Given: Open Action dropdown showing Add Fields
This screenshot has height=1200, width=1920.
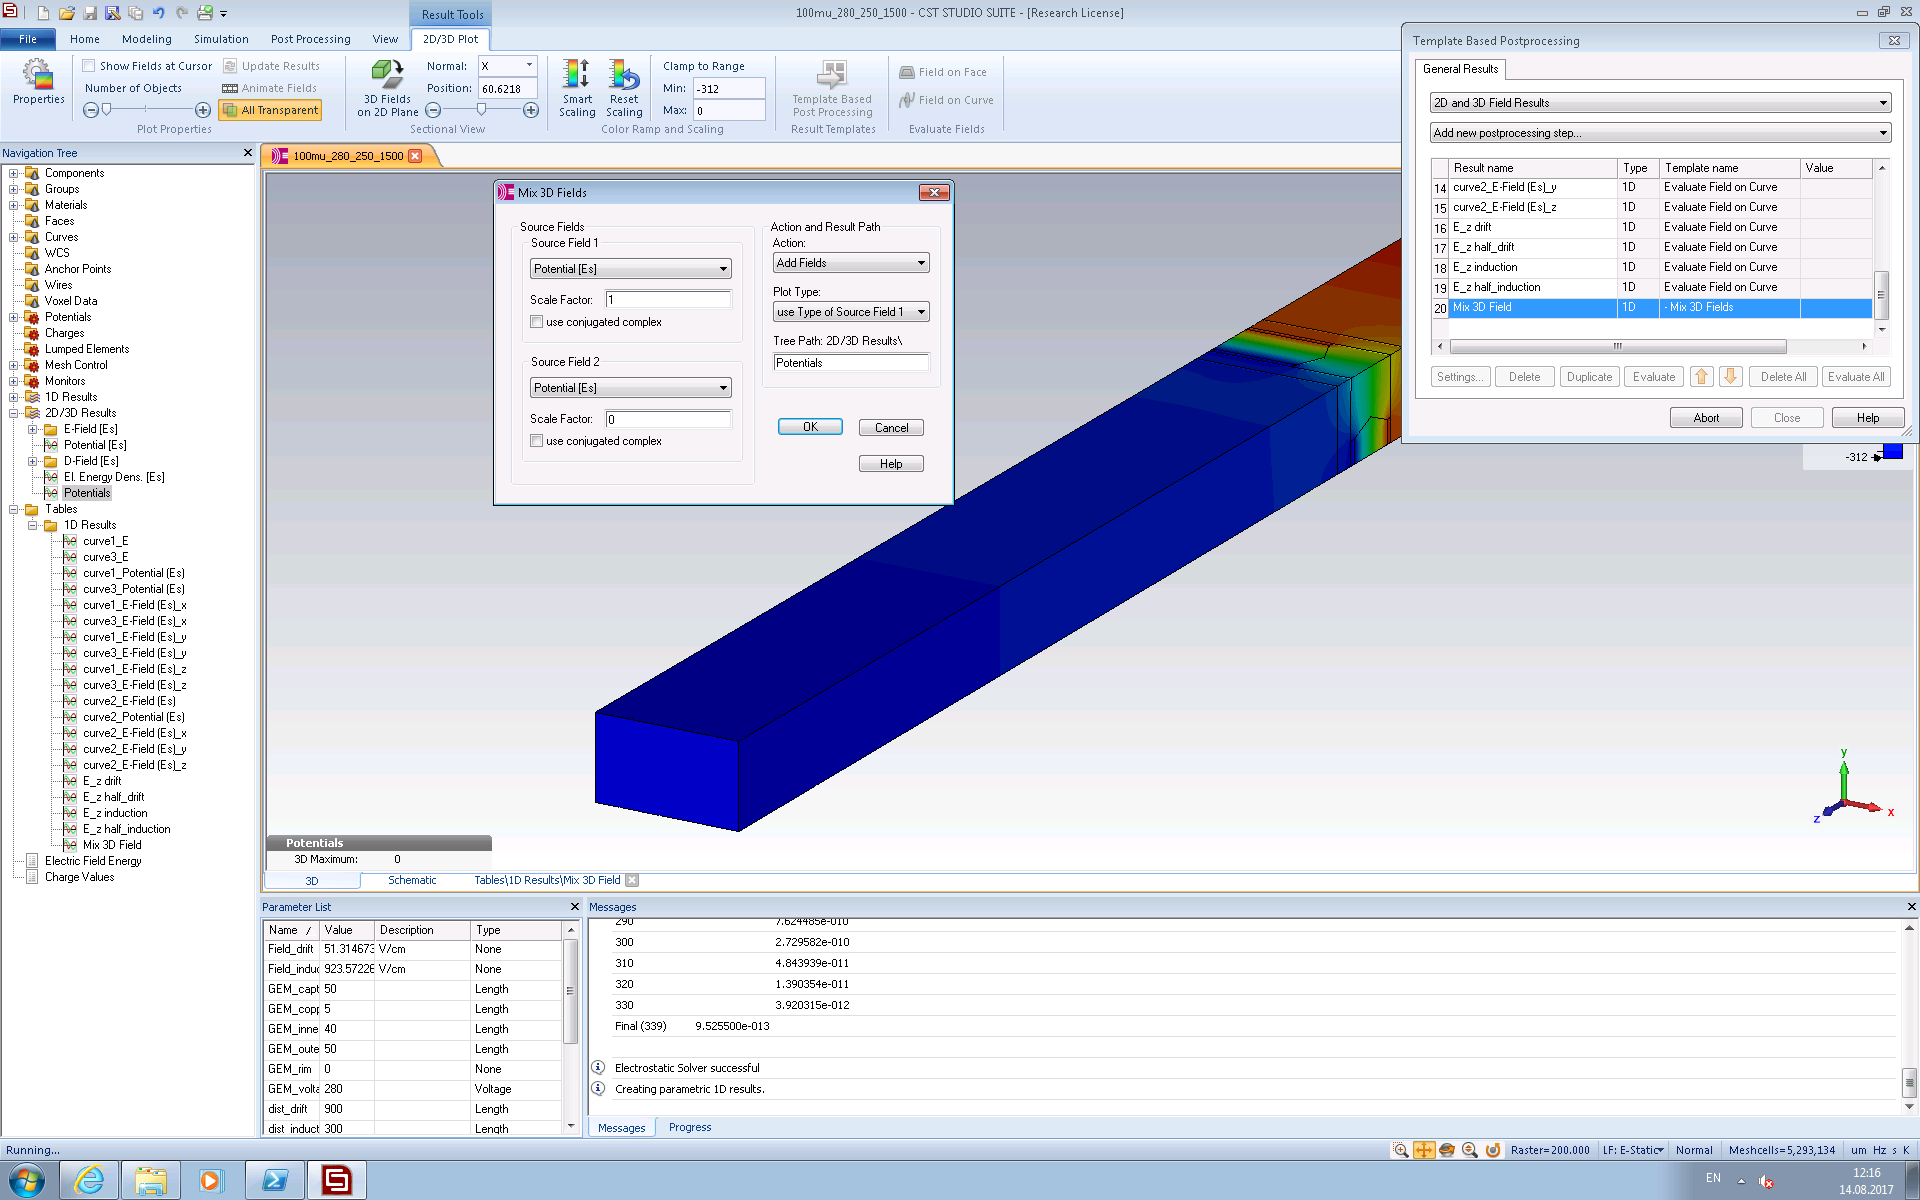Looking at the screenshot, I should coord(851,263).
